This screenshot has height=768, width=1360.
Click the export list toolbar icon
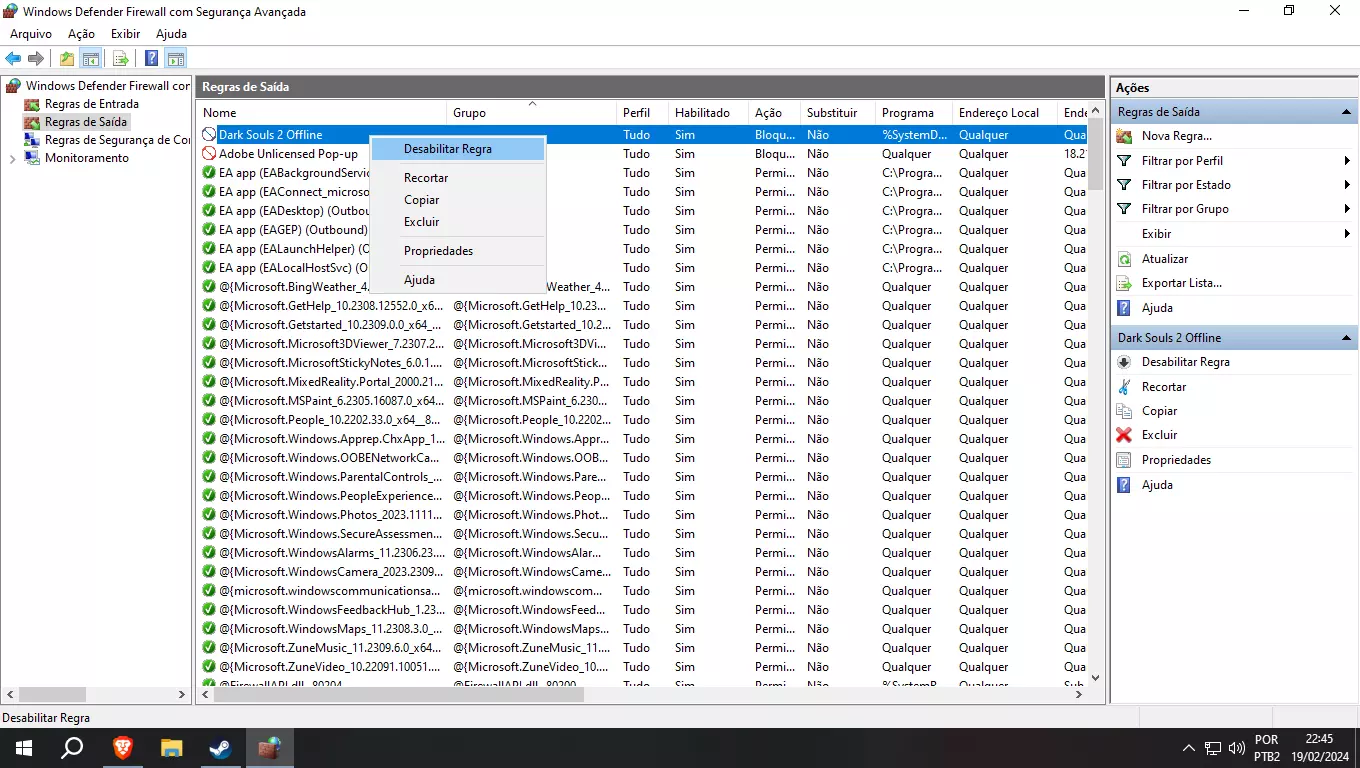[x=121, y=59]
